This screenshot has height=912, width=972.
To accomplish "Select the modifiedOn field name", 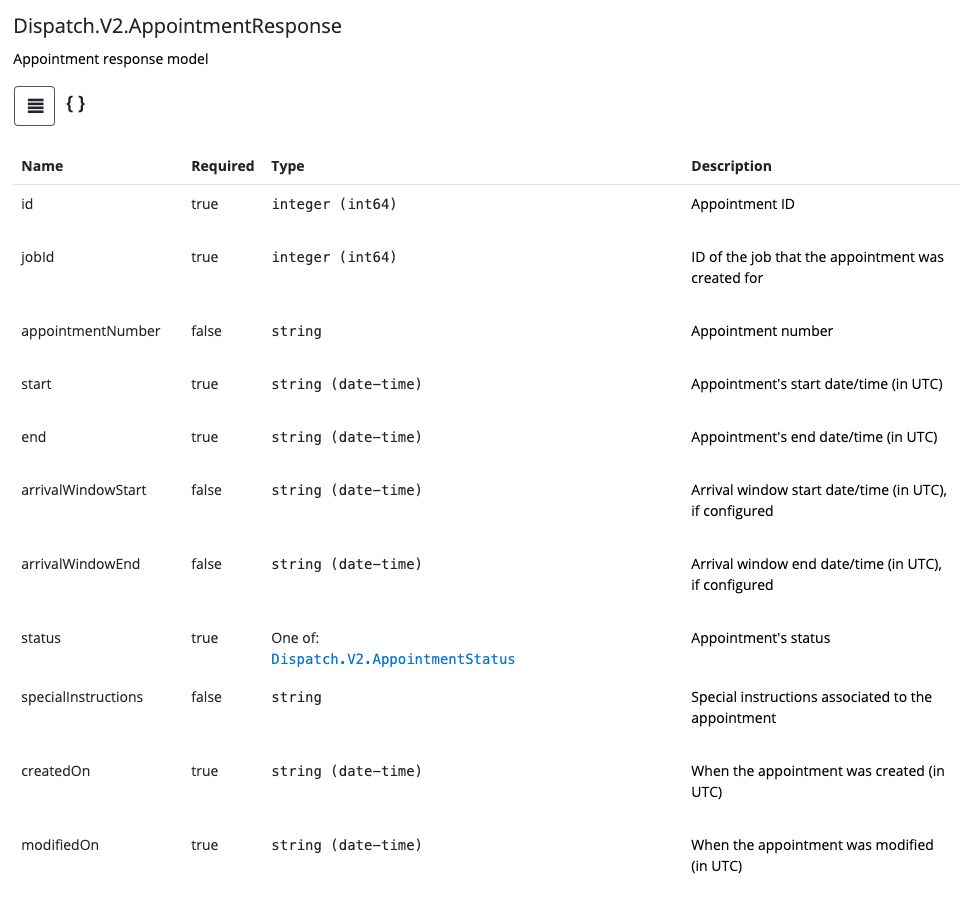I will tap(60, 845).
